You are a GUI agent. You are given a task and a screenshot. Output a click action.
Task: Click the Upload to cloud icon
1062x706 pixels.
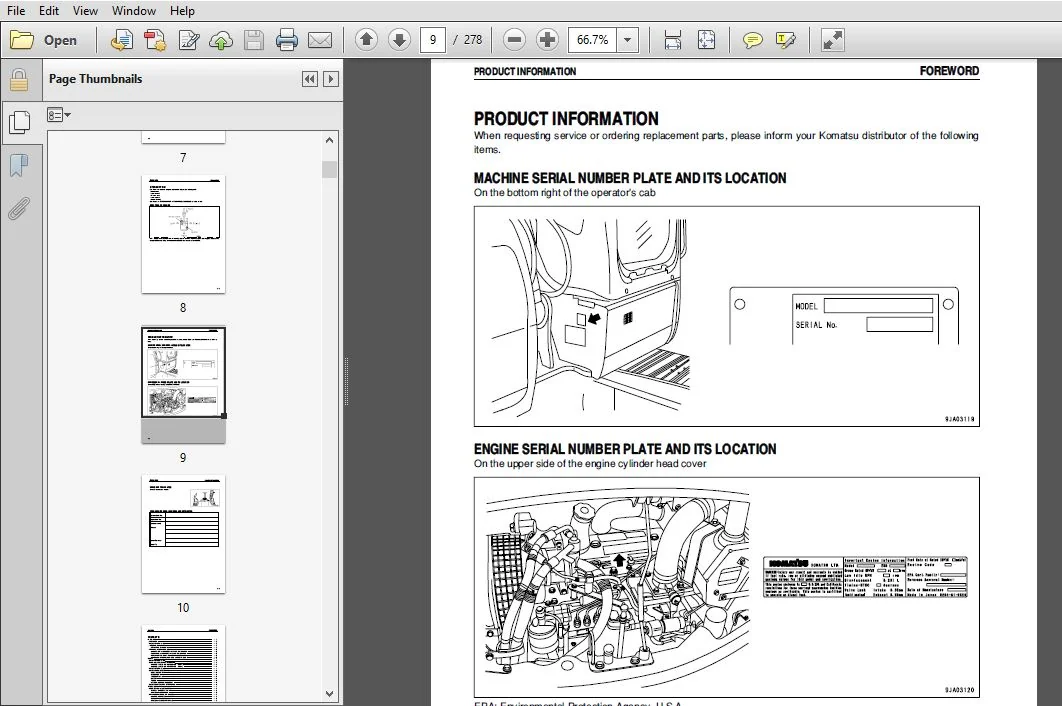pos(221,40)
